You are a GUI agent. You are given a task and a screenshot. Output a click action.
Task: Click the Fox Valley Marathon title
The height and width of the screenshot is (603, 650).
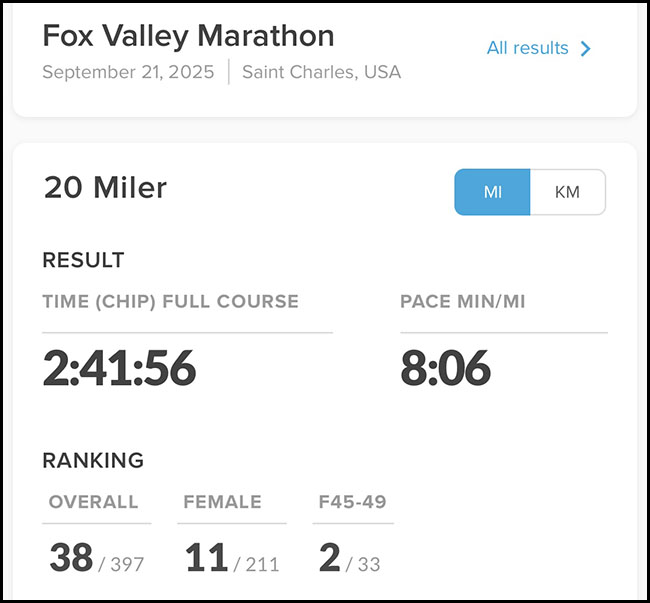pos(188,35)
